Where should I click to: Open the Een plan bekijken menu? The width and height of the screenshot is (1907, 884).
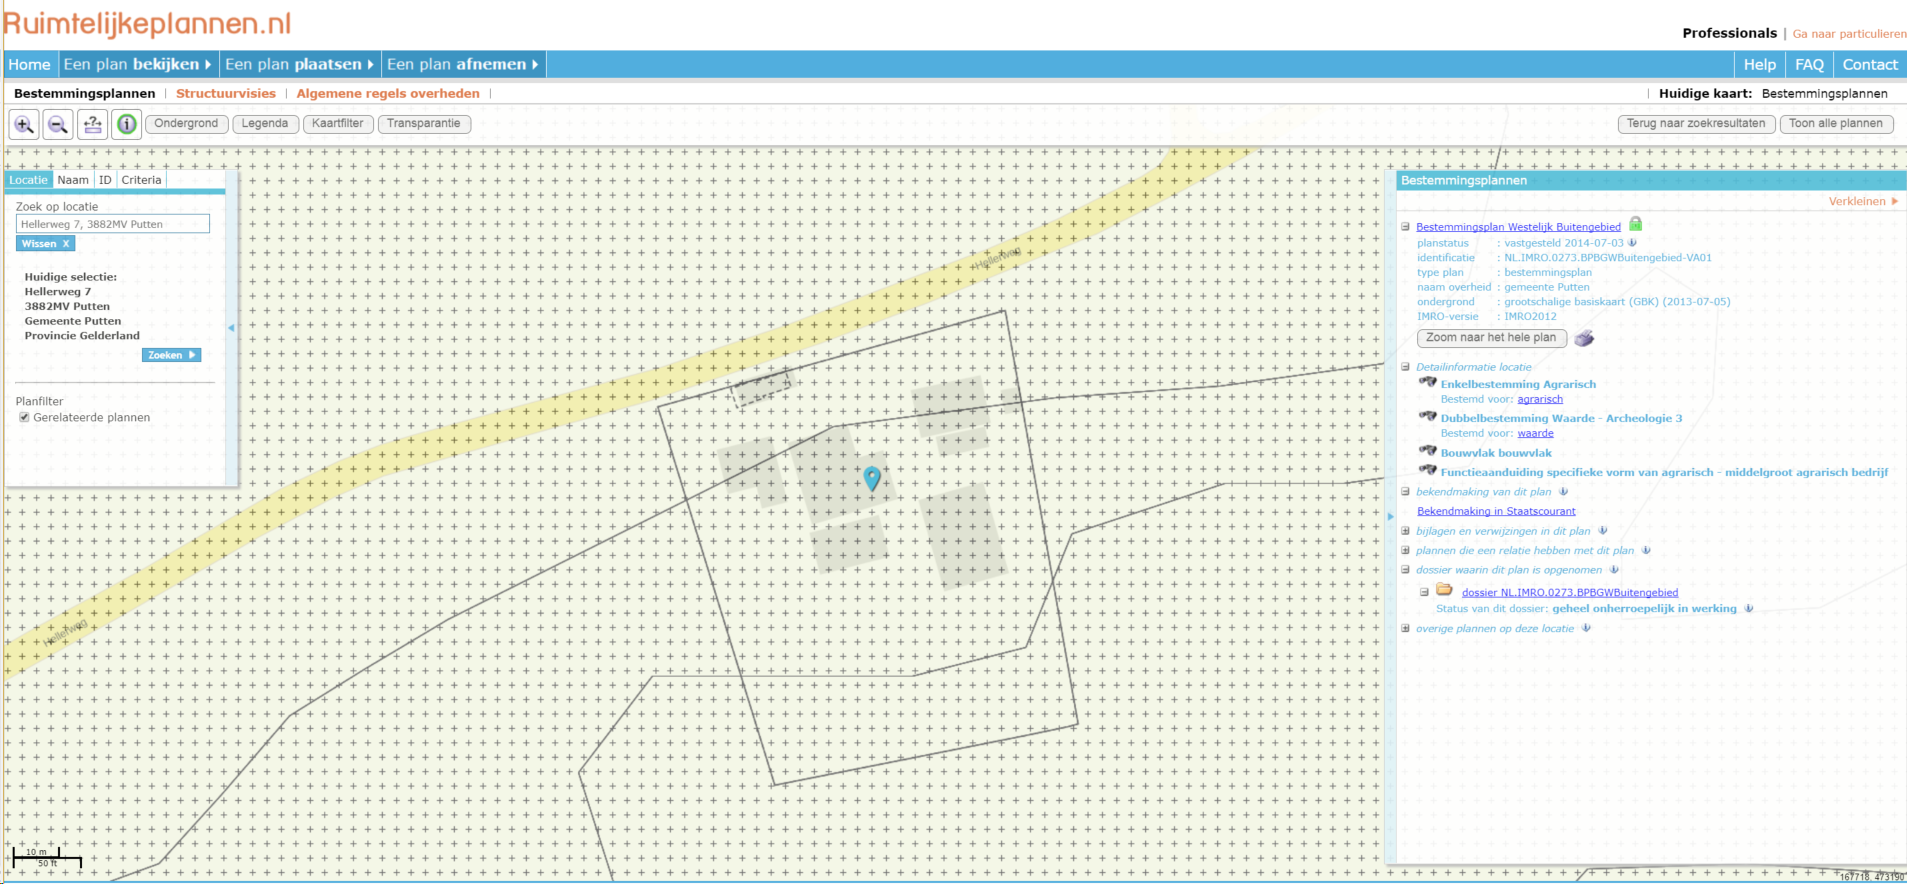pyautogui.click(x=137, y=64)
